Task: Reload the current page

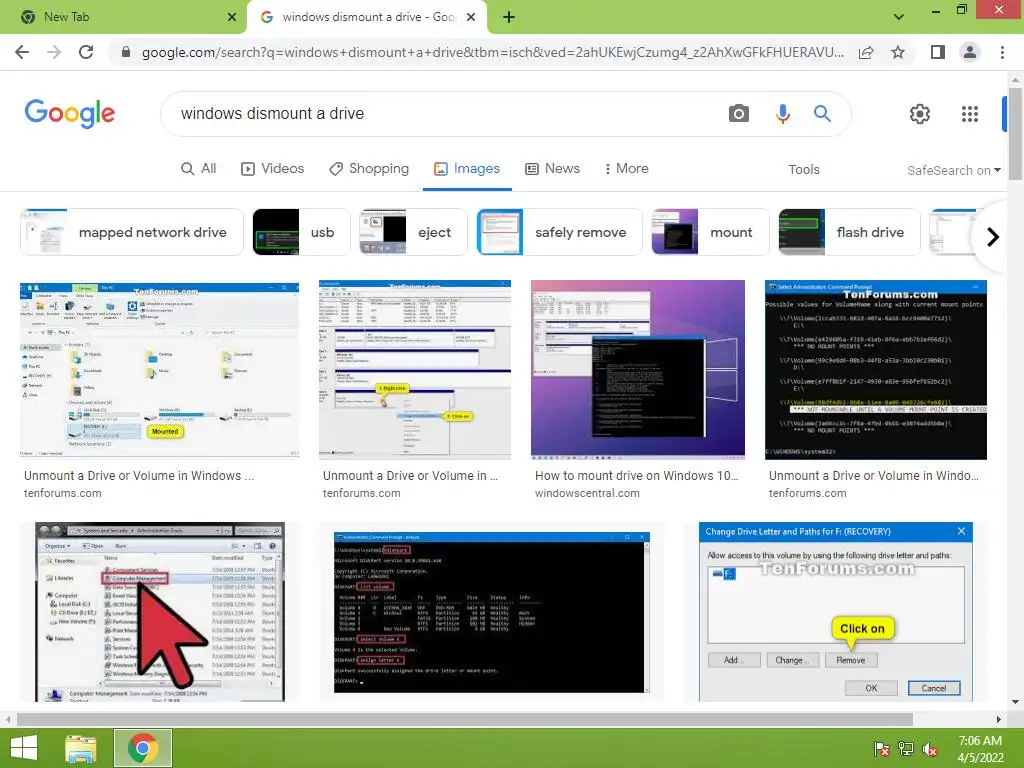Action: click(86, 52)
